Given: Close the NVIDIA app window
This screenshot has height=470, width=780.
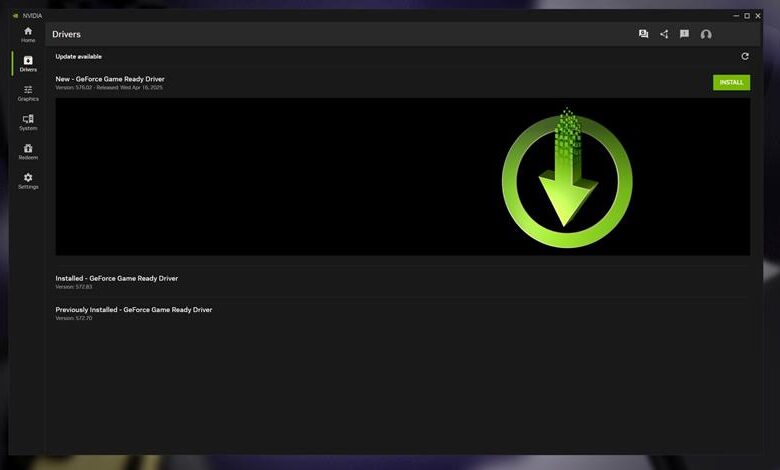Looking at the screenshot, I should tap(758, 16).
